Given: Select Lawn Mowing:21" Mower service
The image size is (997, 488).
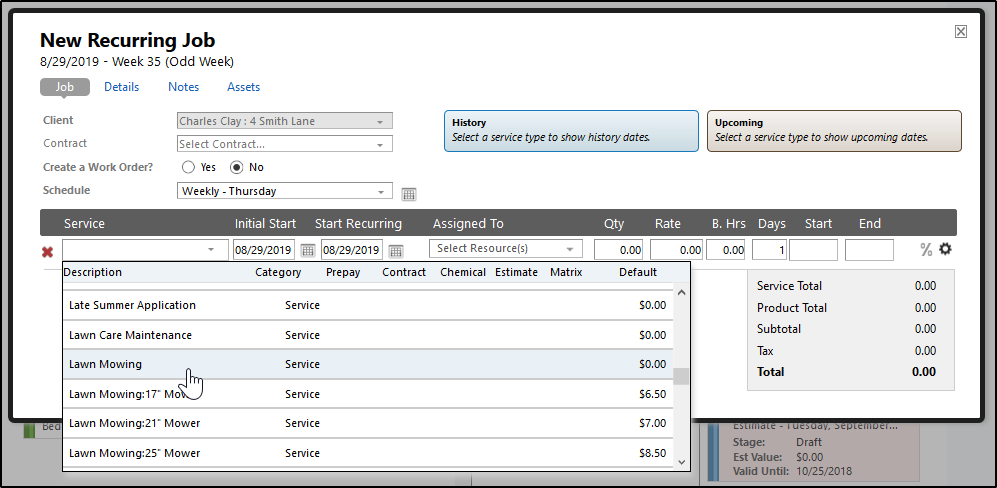Looking at the screenshot, I should [368, 423].
